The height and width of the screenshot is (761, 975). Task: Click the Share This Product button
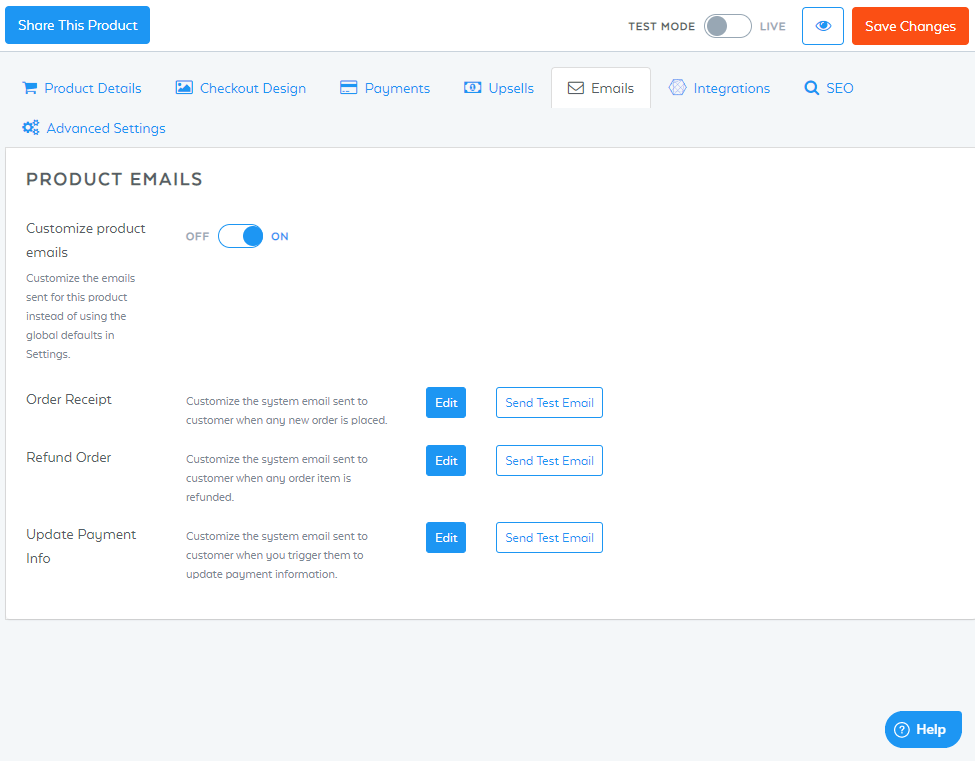pos(78,25)
